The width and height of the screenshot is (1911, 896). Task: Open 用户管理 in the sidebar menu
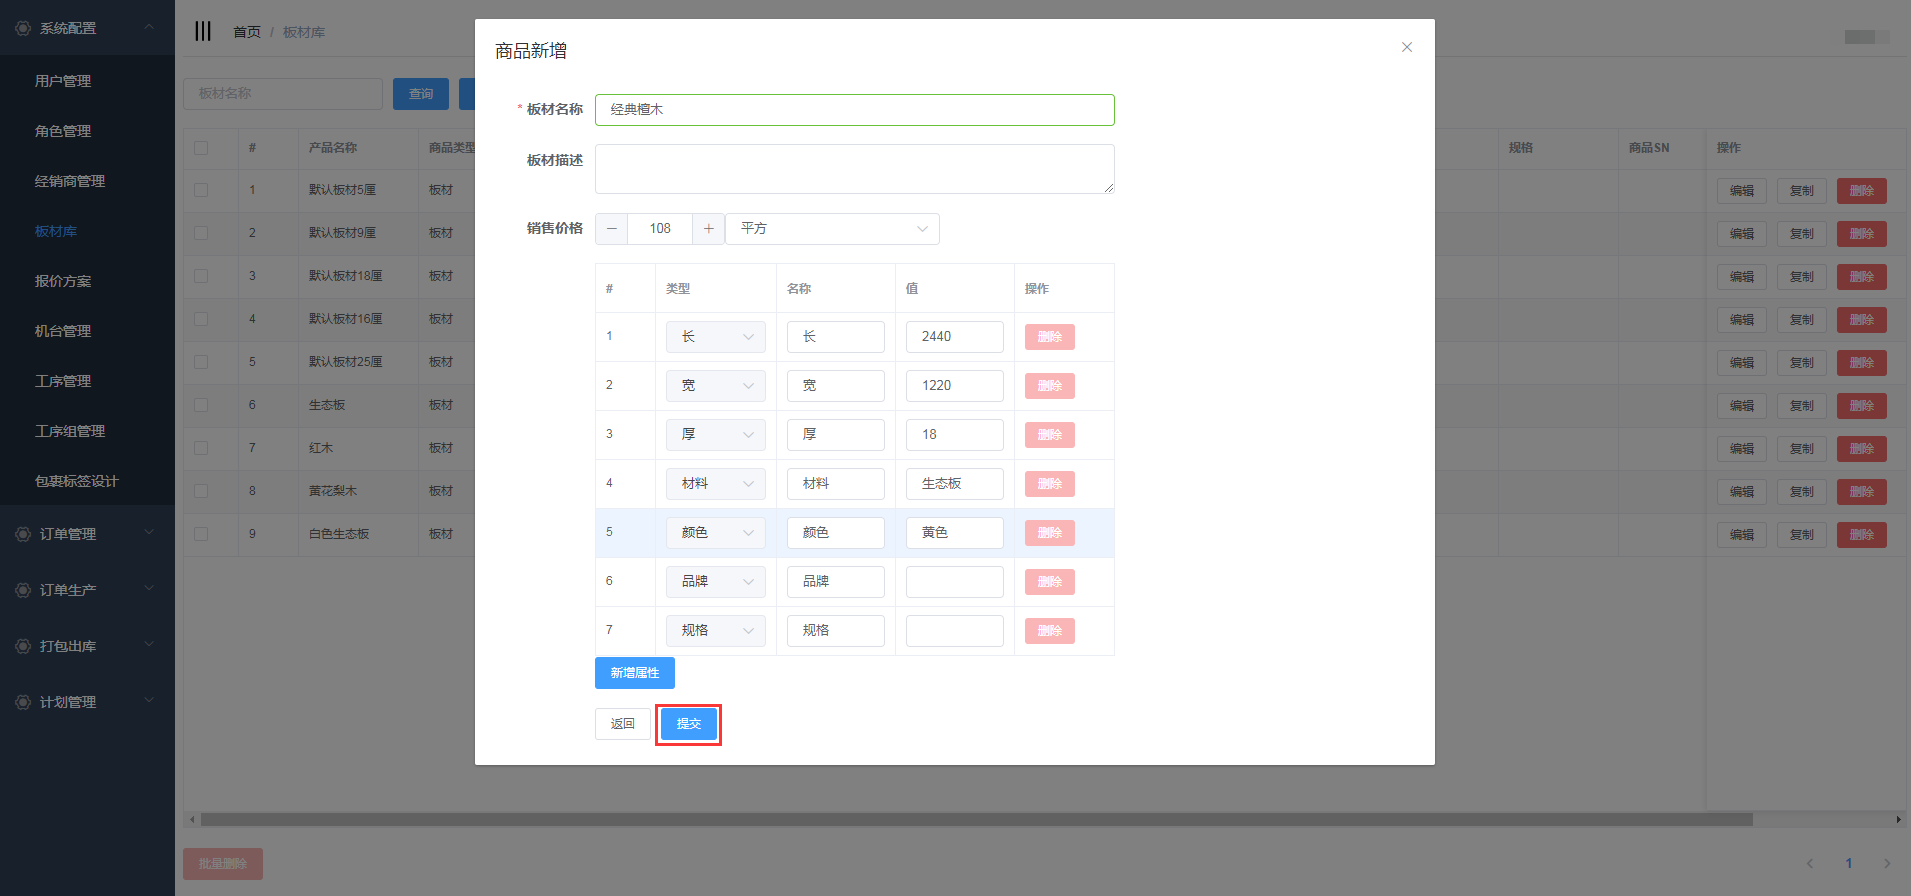[63, 81]
